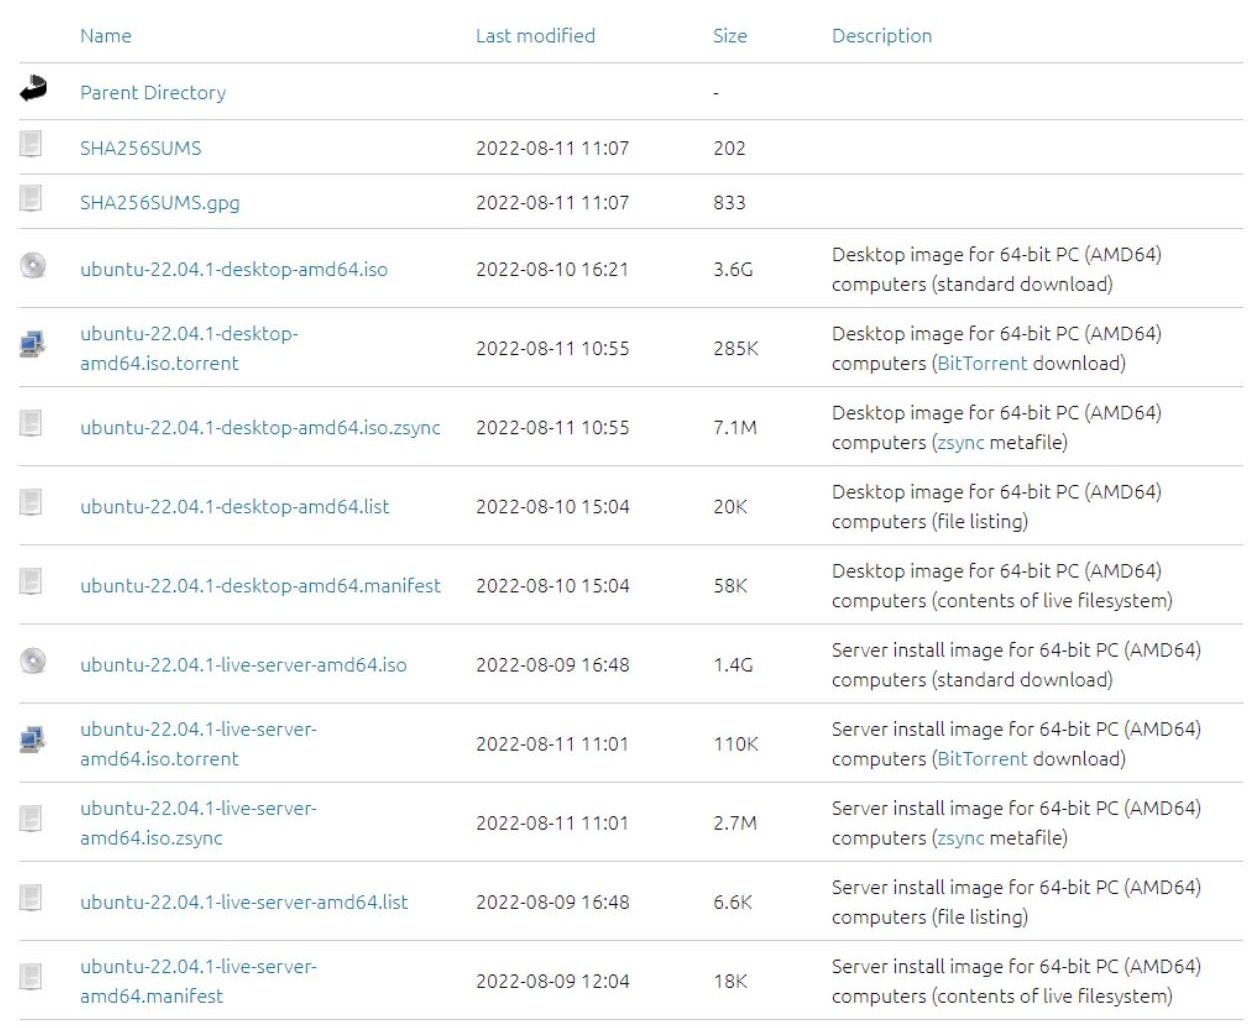Download ubuntu-22.04.1-desktop-amd64.iso.torrent file
The width and height of the screenshot is (1255, 1028).
[189, 348]
